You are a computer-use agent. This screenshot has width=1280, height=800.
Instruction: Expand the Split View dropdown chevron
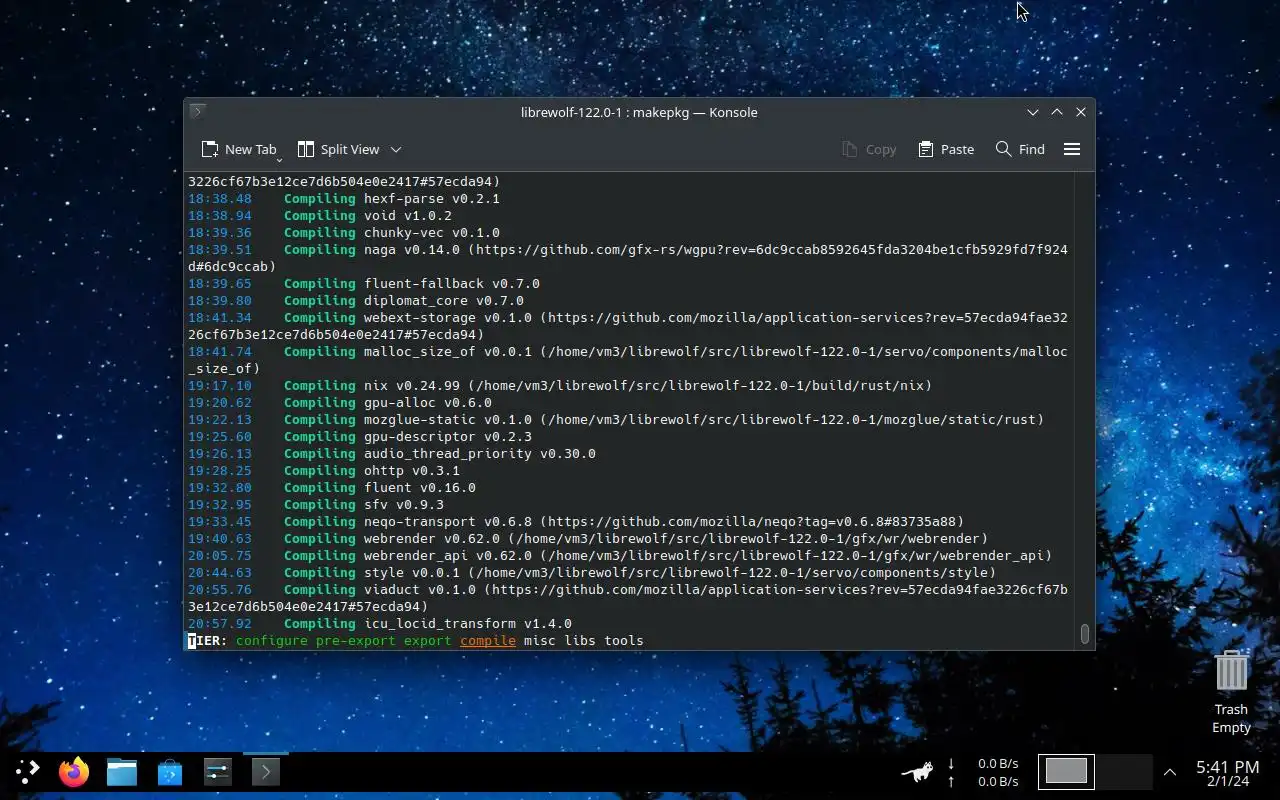click(396, 149)
